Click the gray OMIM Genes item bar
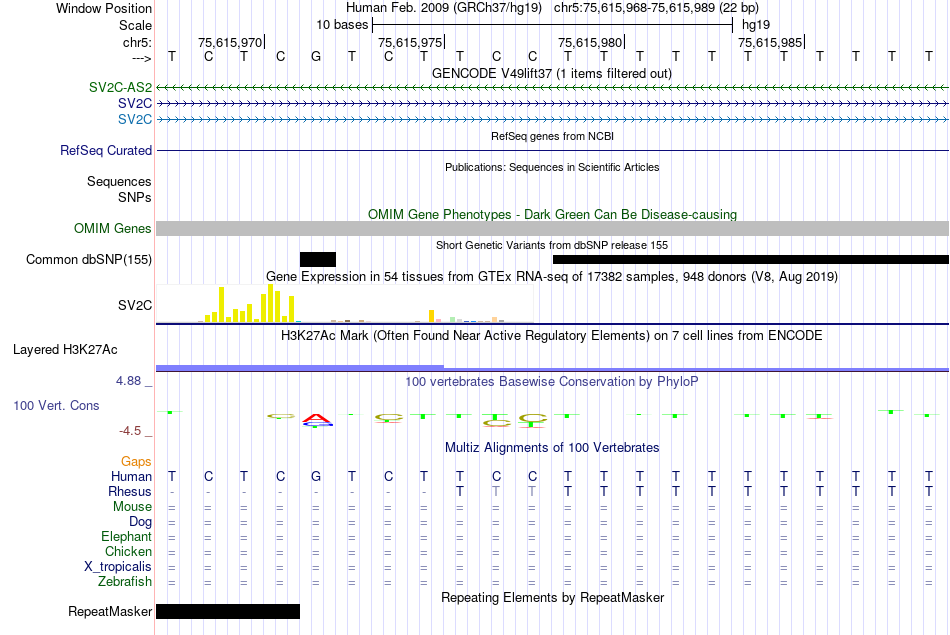950x635 pixels. (552, 228)
